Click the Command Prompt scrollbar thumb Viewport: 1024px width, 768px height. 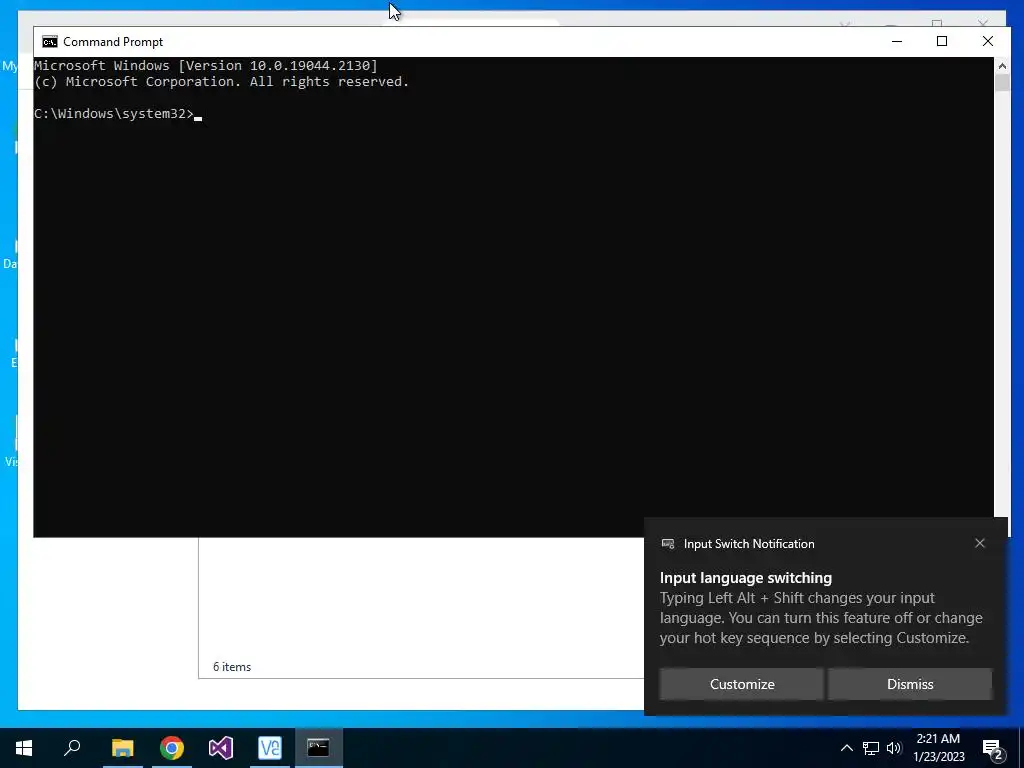click(1002, 83)
